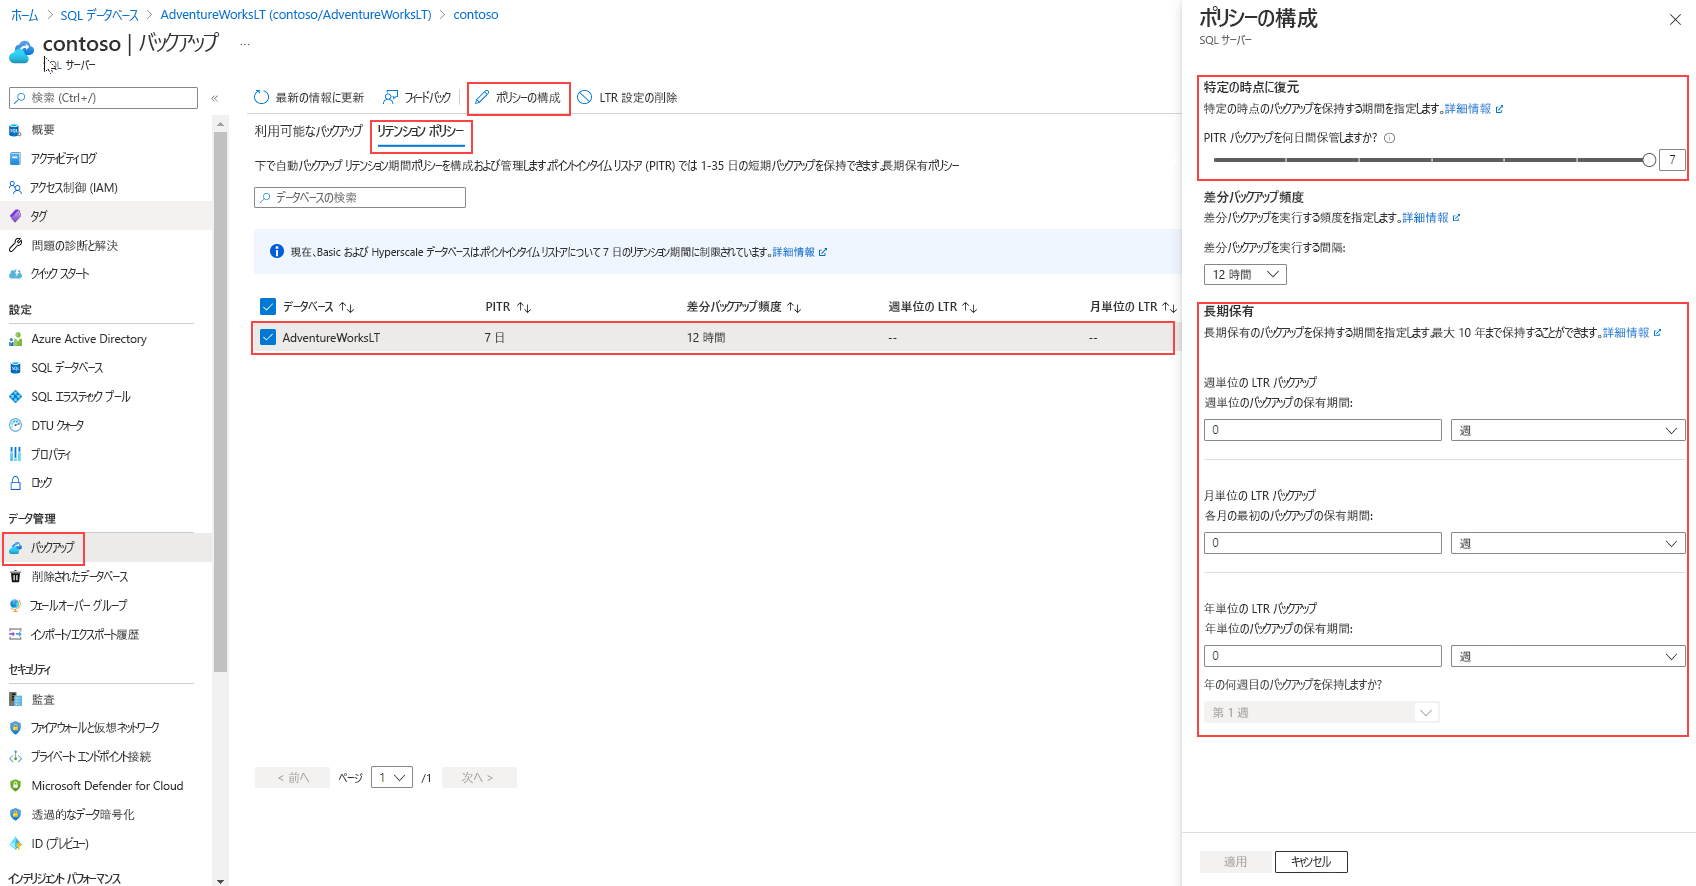
Task: Click 透過的なデータ暗号化 shield icon
Action: (15, 815)
